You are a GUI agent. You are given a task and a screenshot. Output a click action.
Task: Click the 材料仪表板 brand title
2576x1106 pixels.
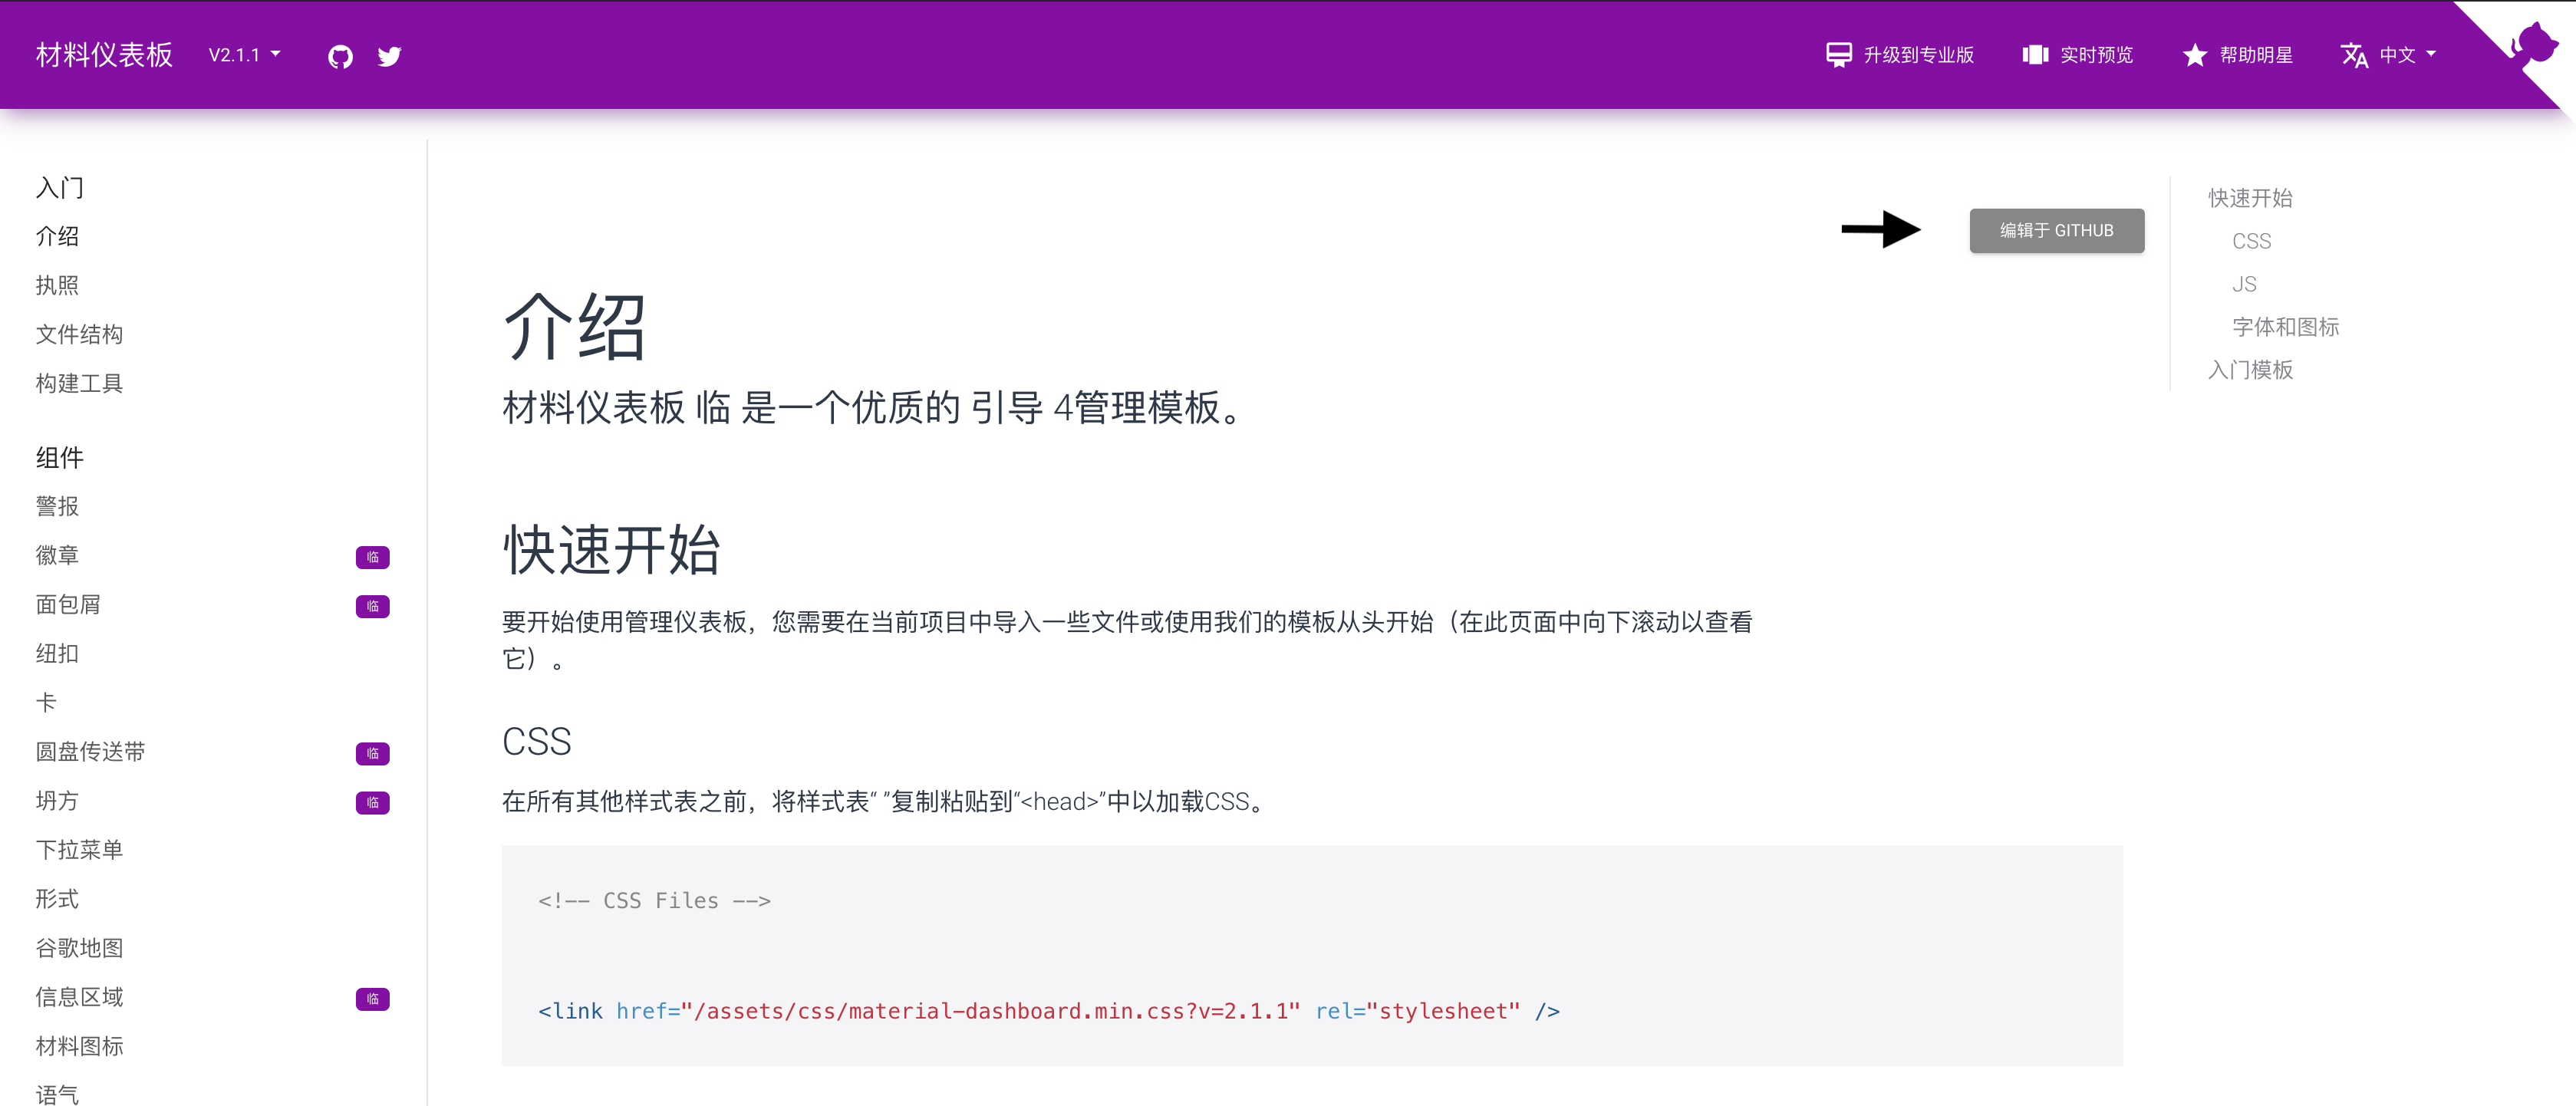104,55
